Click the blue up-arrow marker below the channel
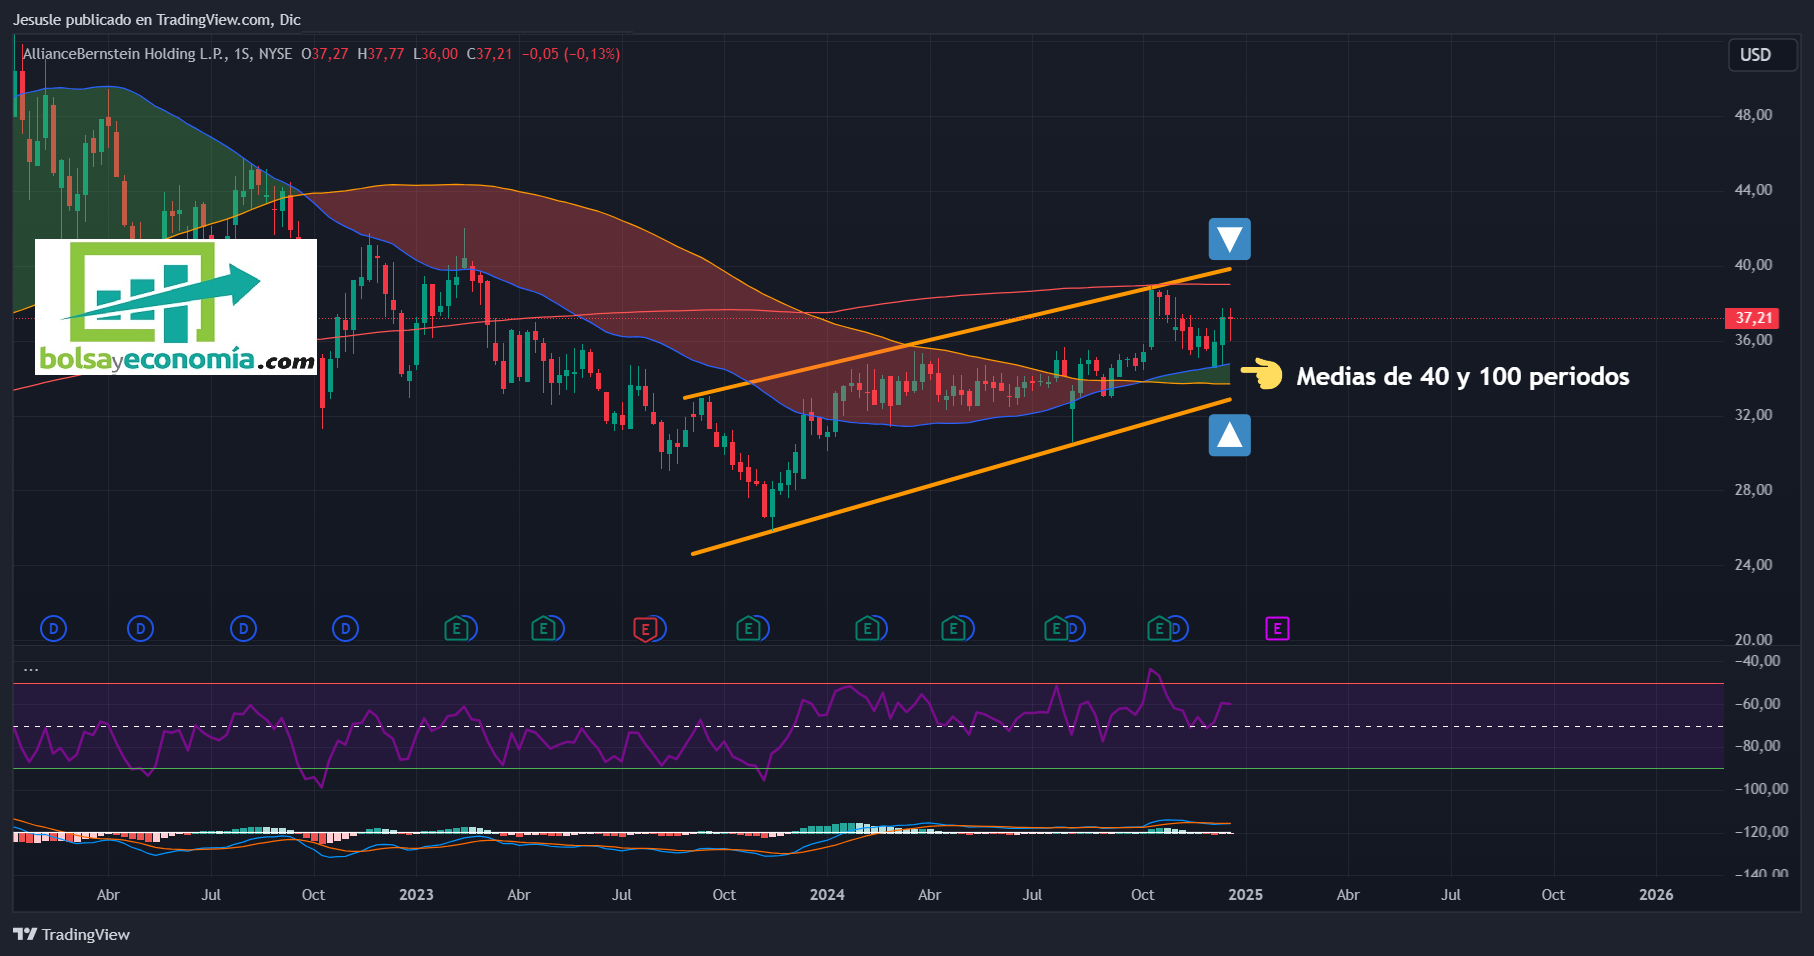This screenshot has height=956, width=1814. click(x=1229, y=435)
